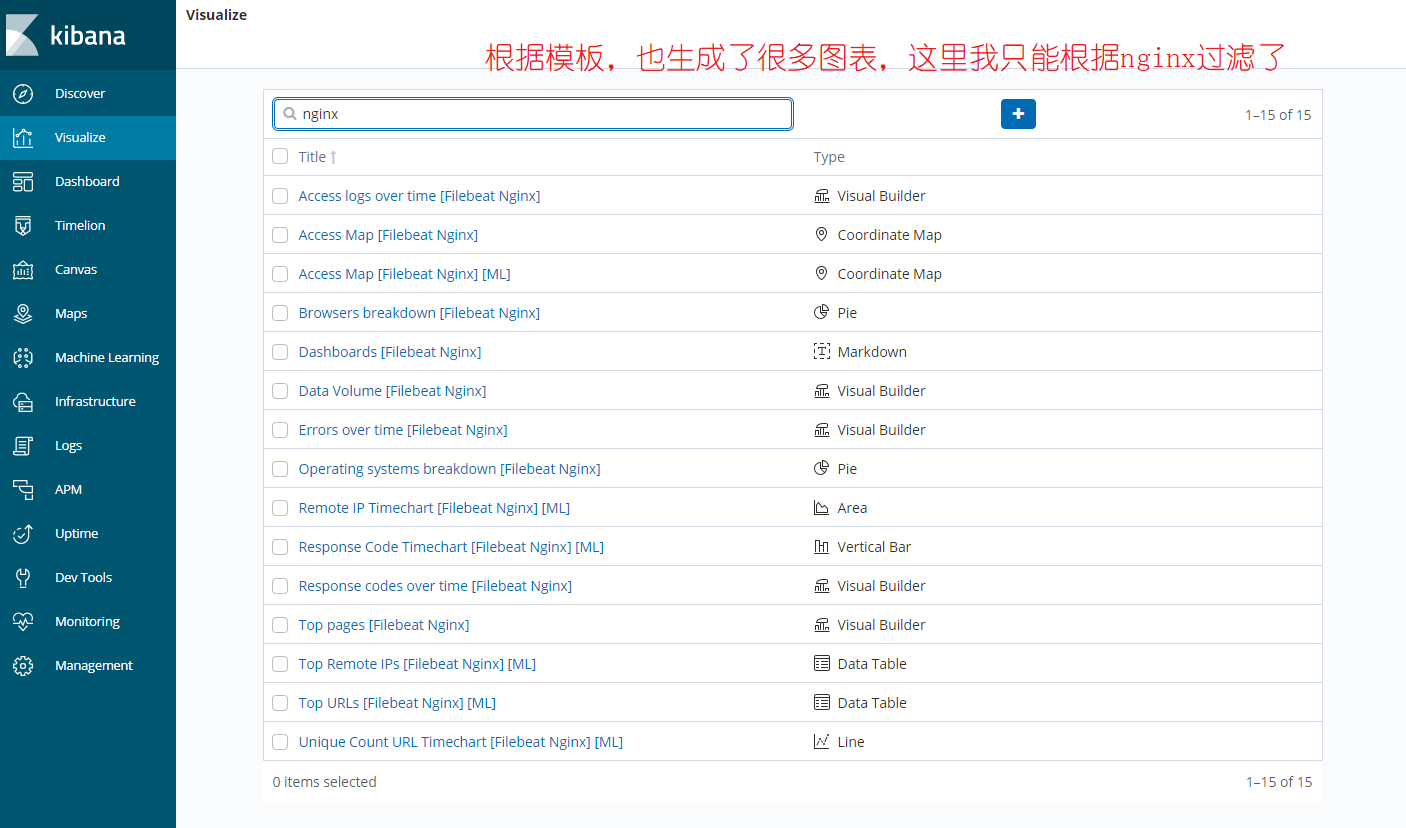Toggle the select-all checkbox beside Title
Viewport: 1406px width, 828px height.
[x=280, y=156]
